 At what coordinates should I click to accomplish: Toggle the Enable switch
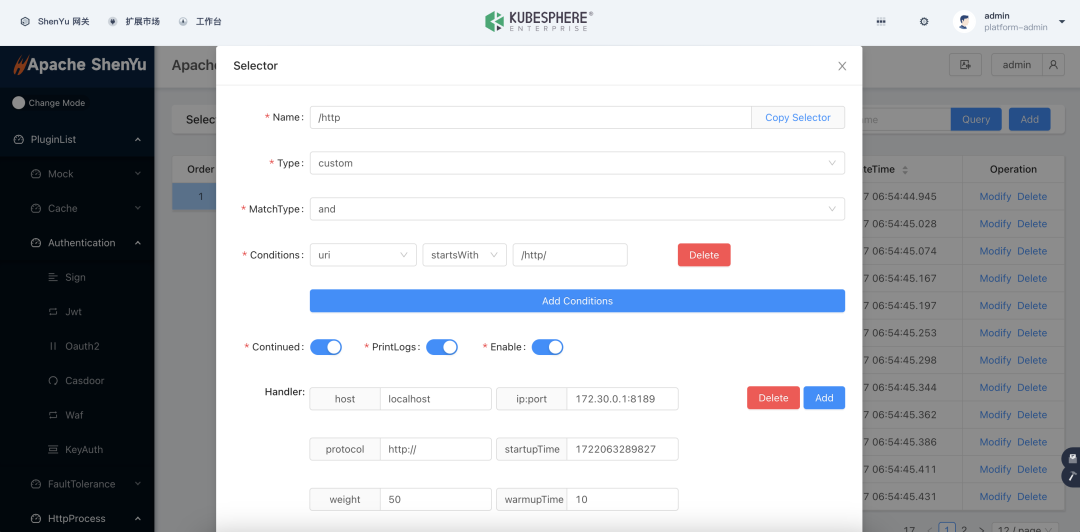(548, 347)
